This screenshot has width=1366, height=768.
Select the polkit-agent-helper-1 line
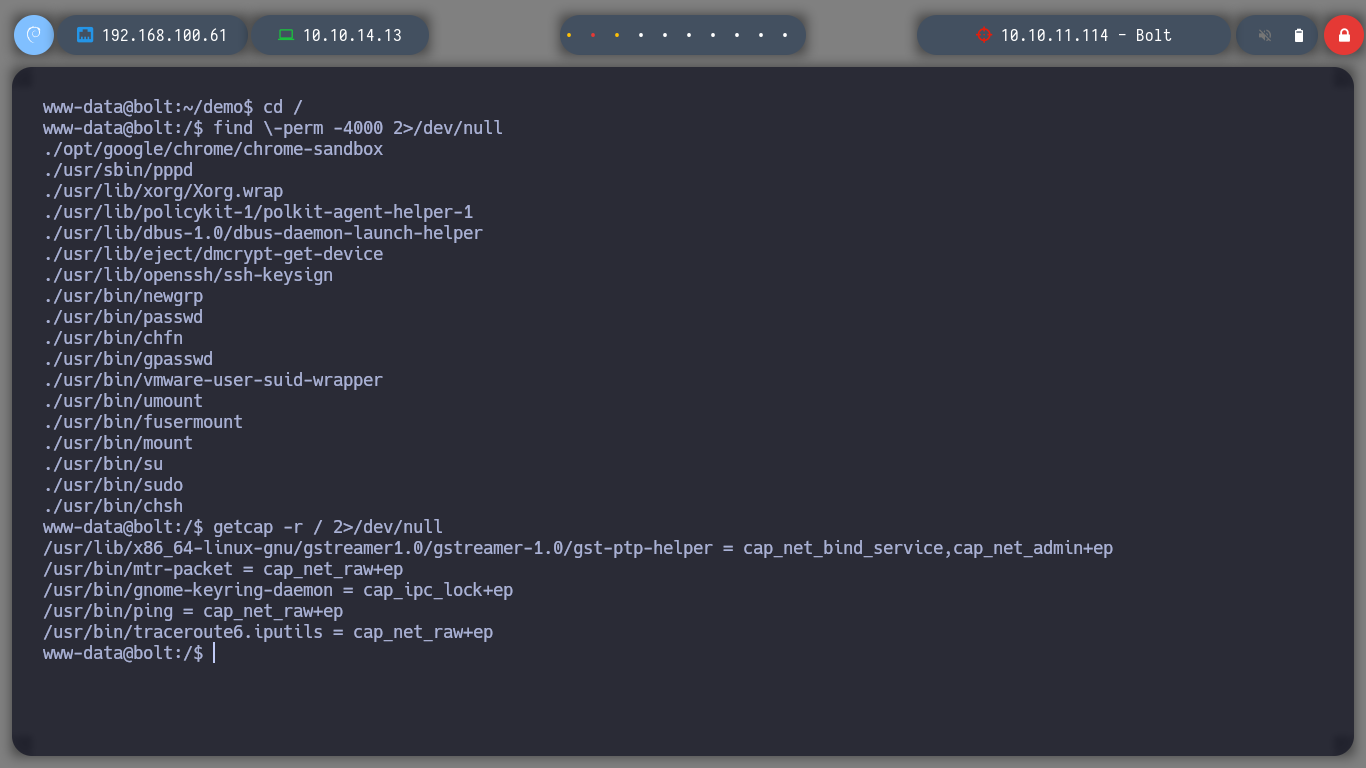[258, 212]
